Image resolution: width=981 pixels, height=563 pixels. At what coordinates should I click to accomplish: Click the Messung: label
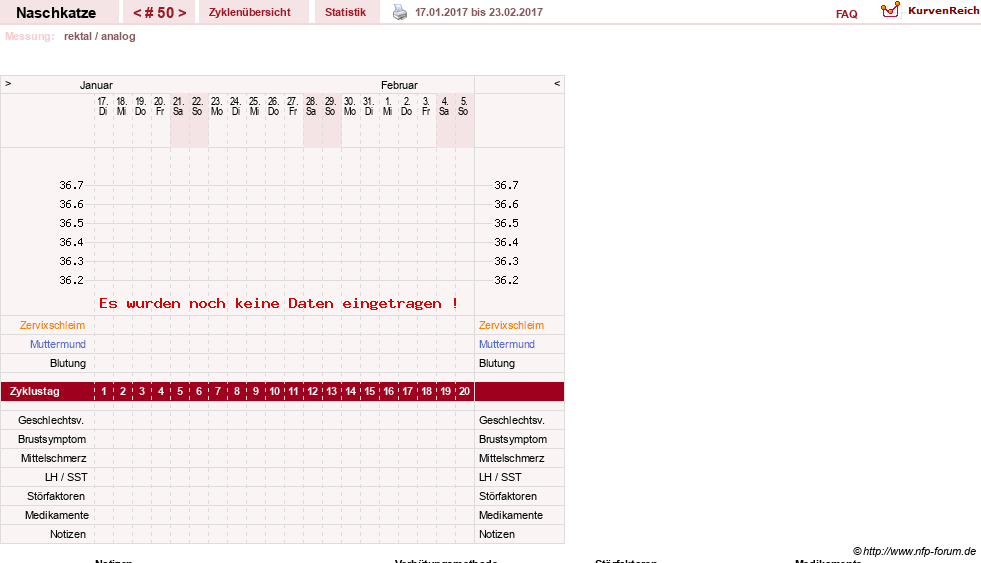(29, 36)
